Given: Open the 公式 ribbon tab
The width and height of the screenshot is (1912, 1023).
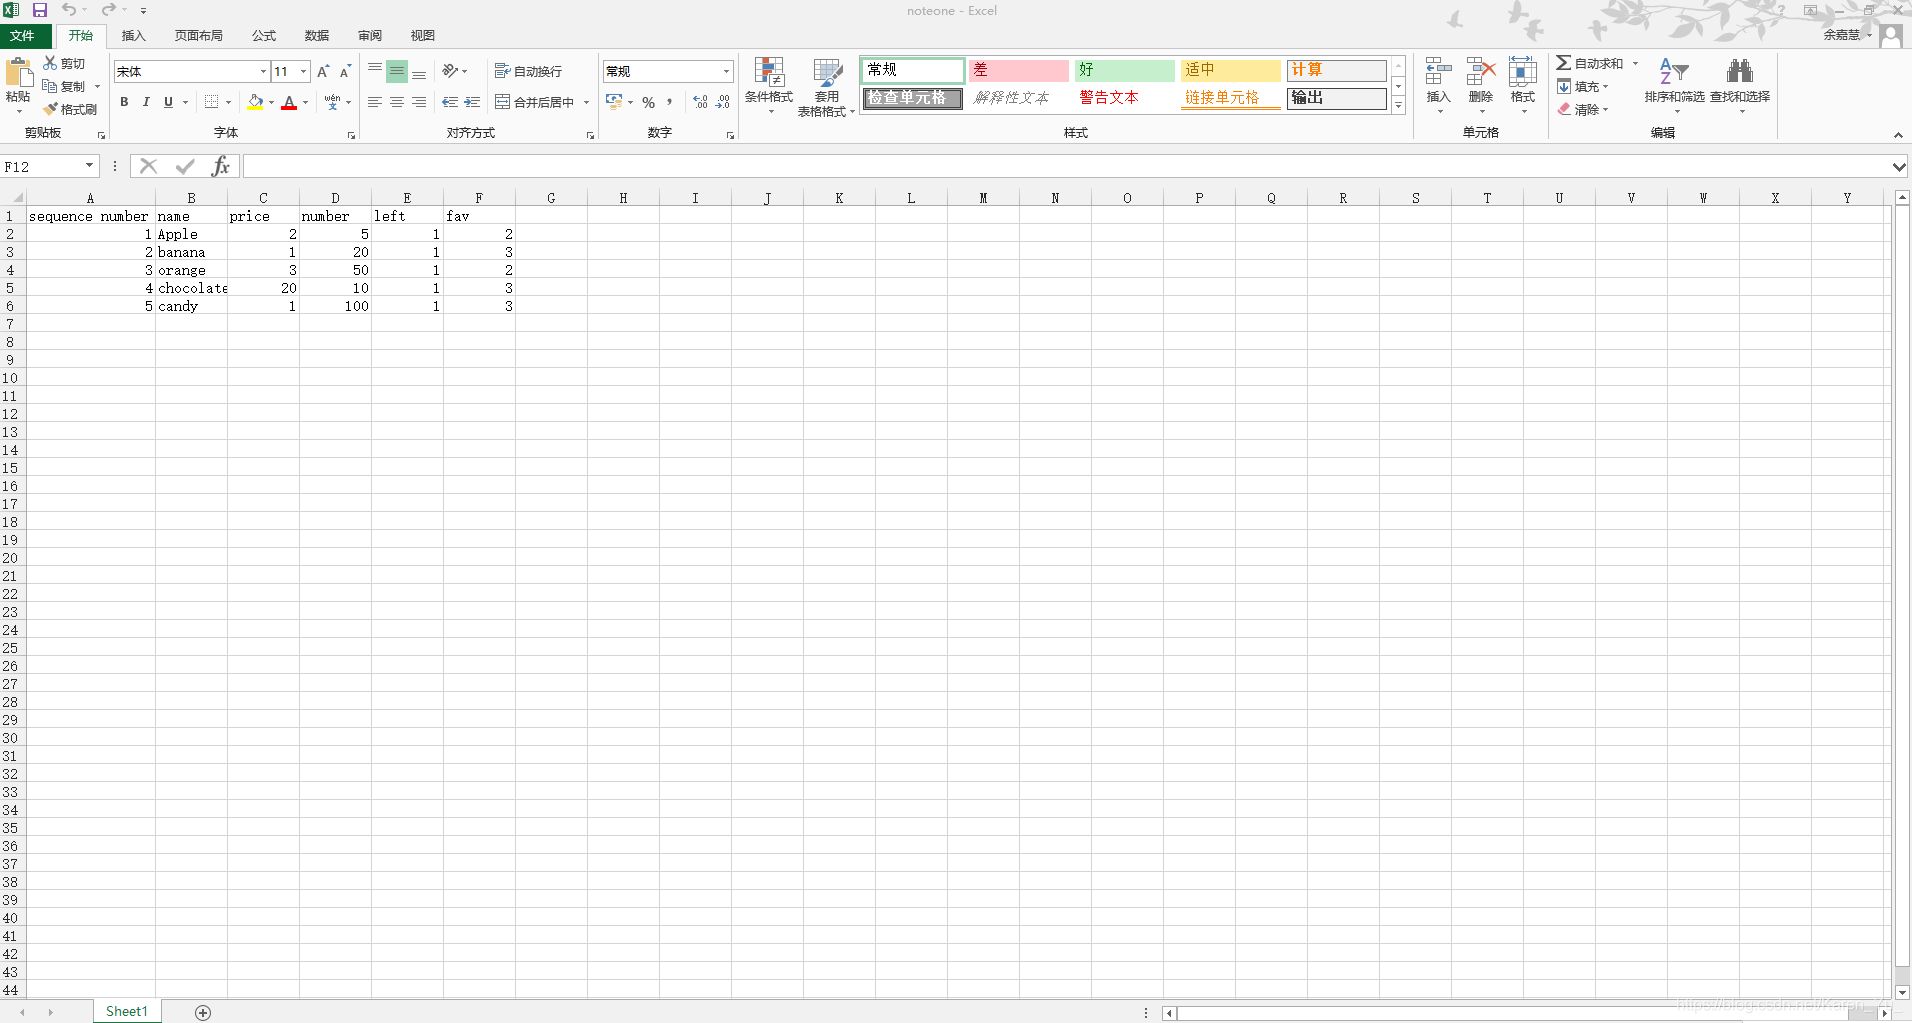Looking at the screenshot, I should click(263, 35).
